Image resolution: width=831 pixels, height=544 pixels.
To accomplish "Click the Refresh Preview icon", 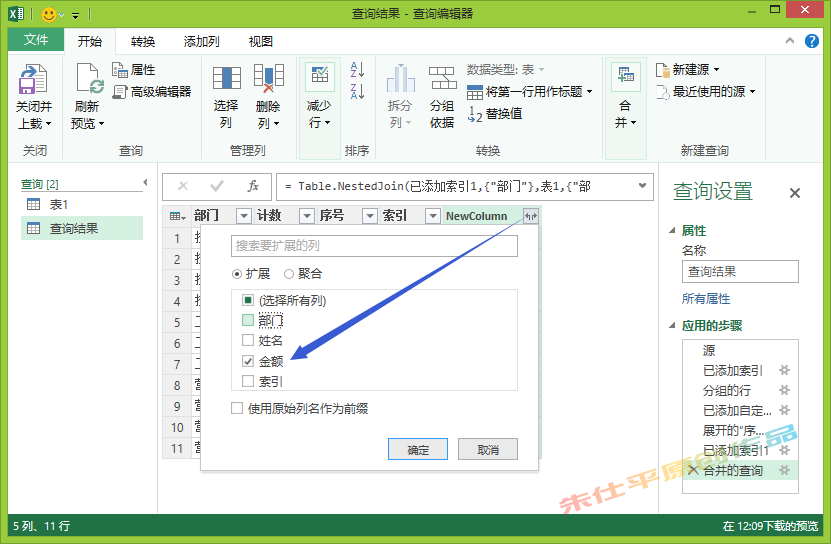I will click(x=88, y=79).
